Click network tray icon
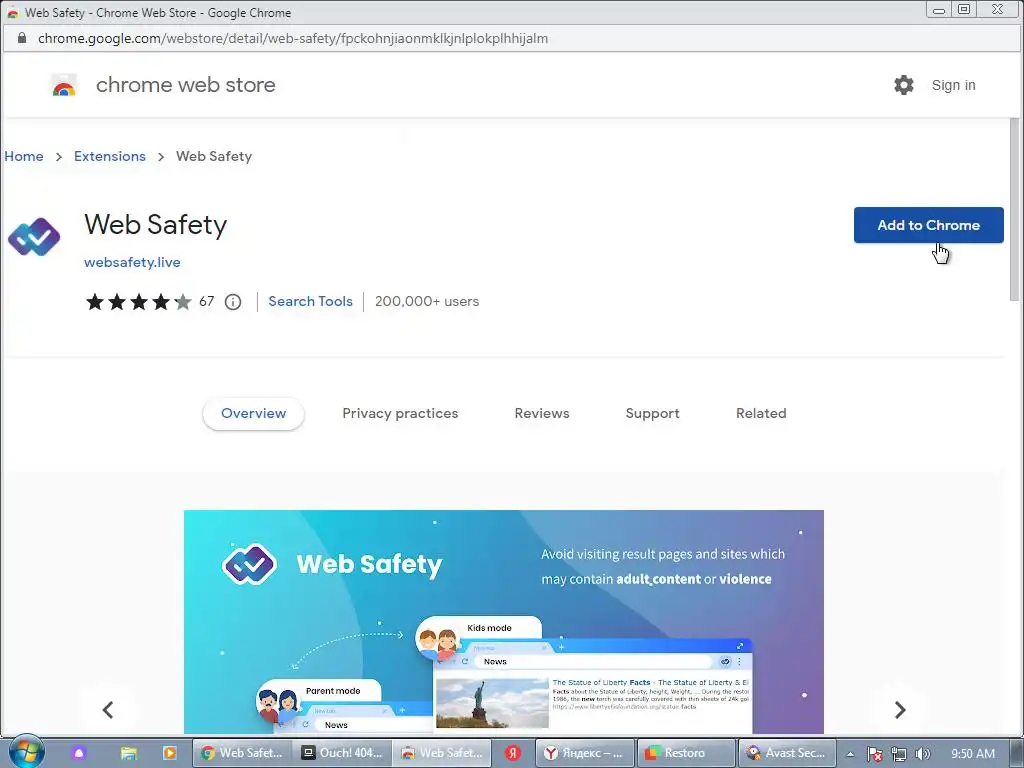This screenshot has width=1024, height=768. click(899, 754)
